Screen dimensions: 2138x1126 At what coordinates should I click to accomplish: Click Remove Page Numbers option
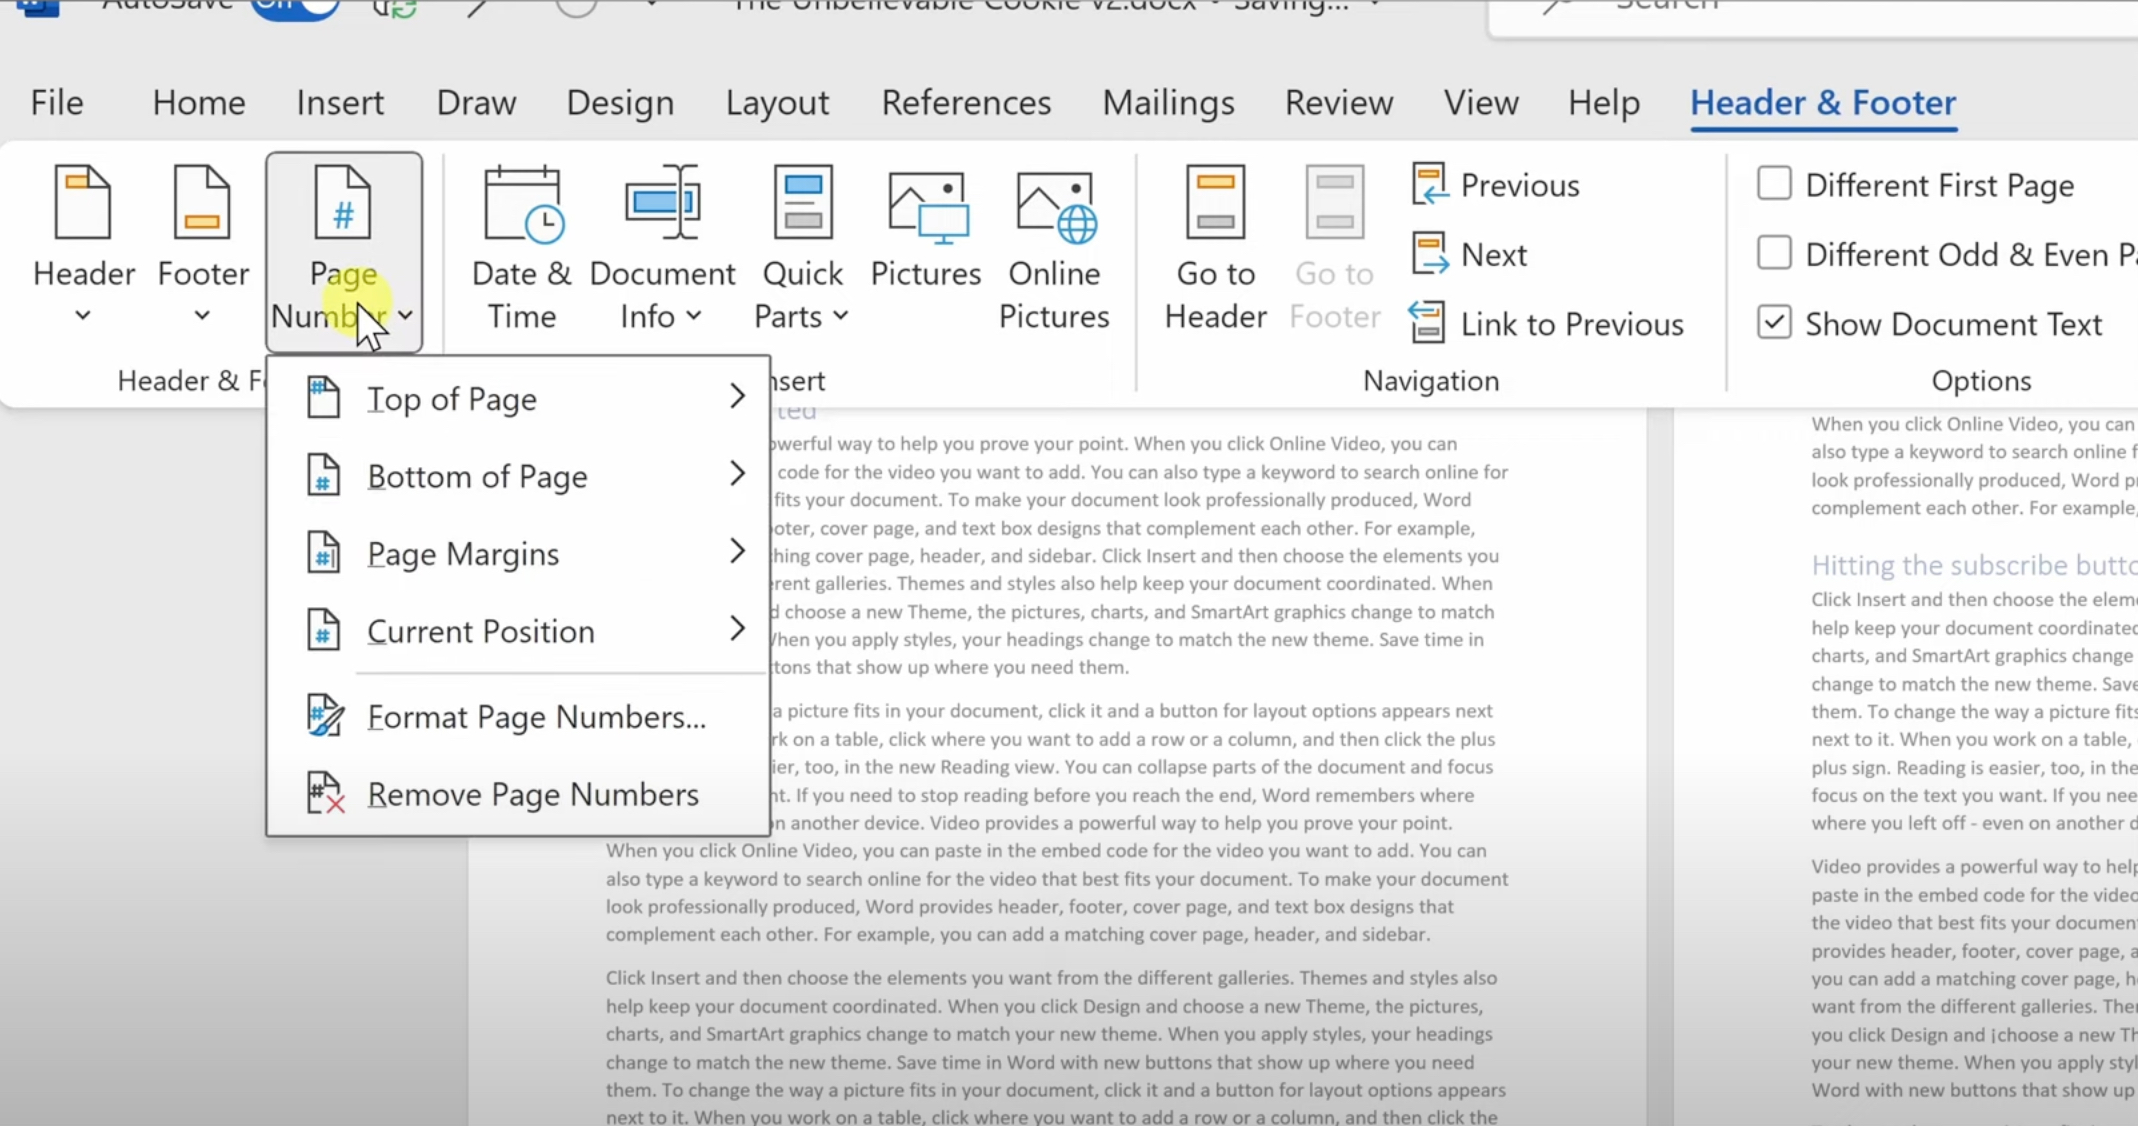533,794
